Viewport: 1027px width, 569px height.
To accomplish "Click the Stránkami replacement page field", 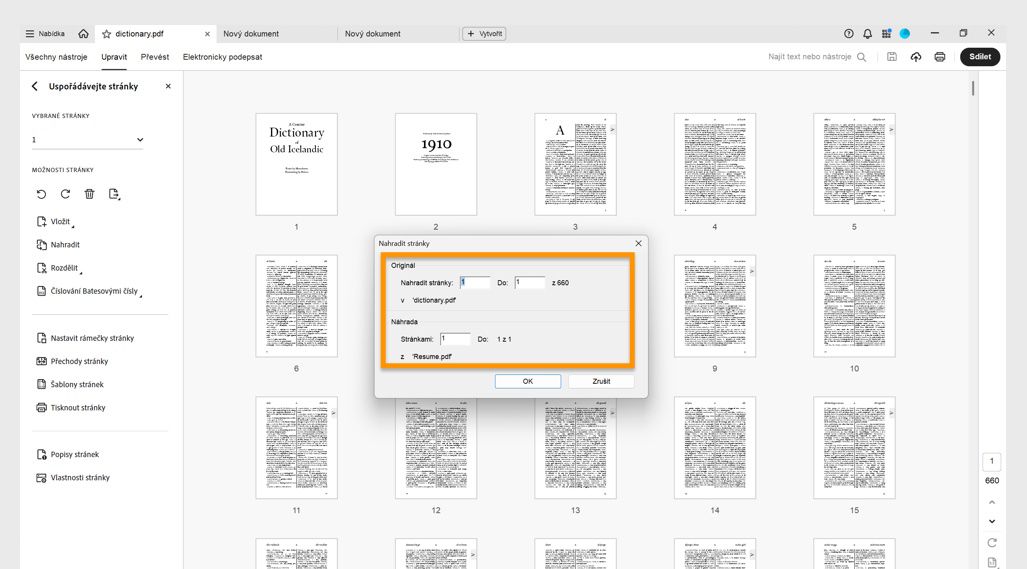I will [x=455, y=339].
